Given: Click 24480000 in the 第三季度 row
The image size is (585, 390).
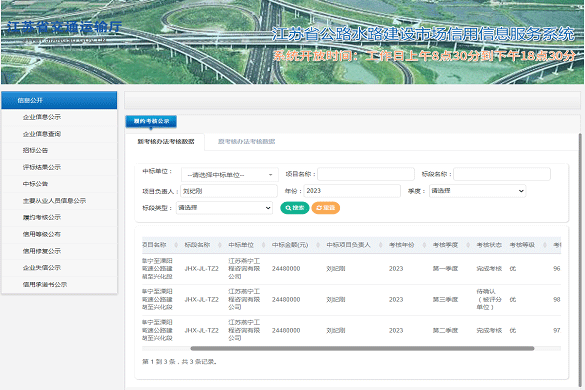Looking at the screenshot, I should [x=286, y=300].
